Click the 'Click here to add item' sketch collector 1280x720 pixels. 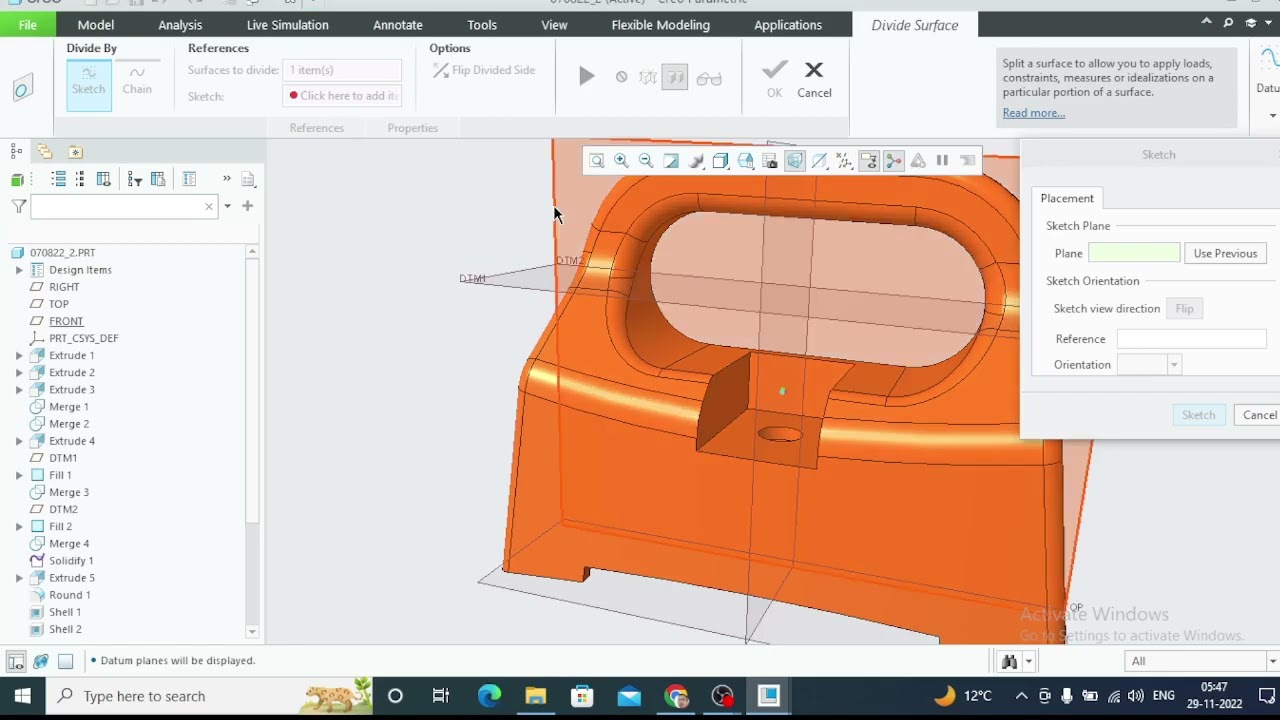pyautogui.click(x=342, y=96)
